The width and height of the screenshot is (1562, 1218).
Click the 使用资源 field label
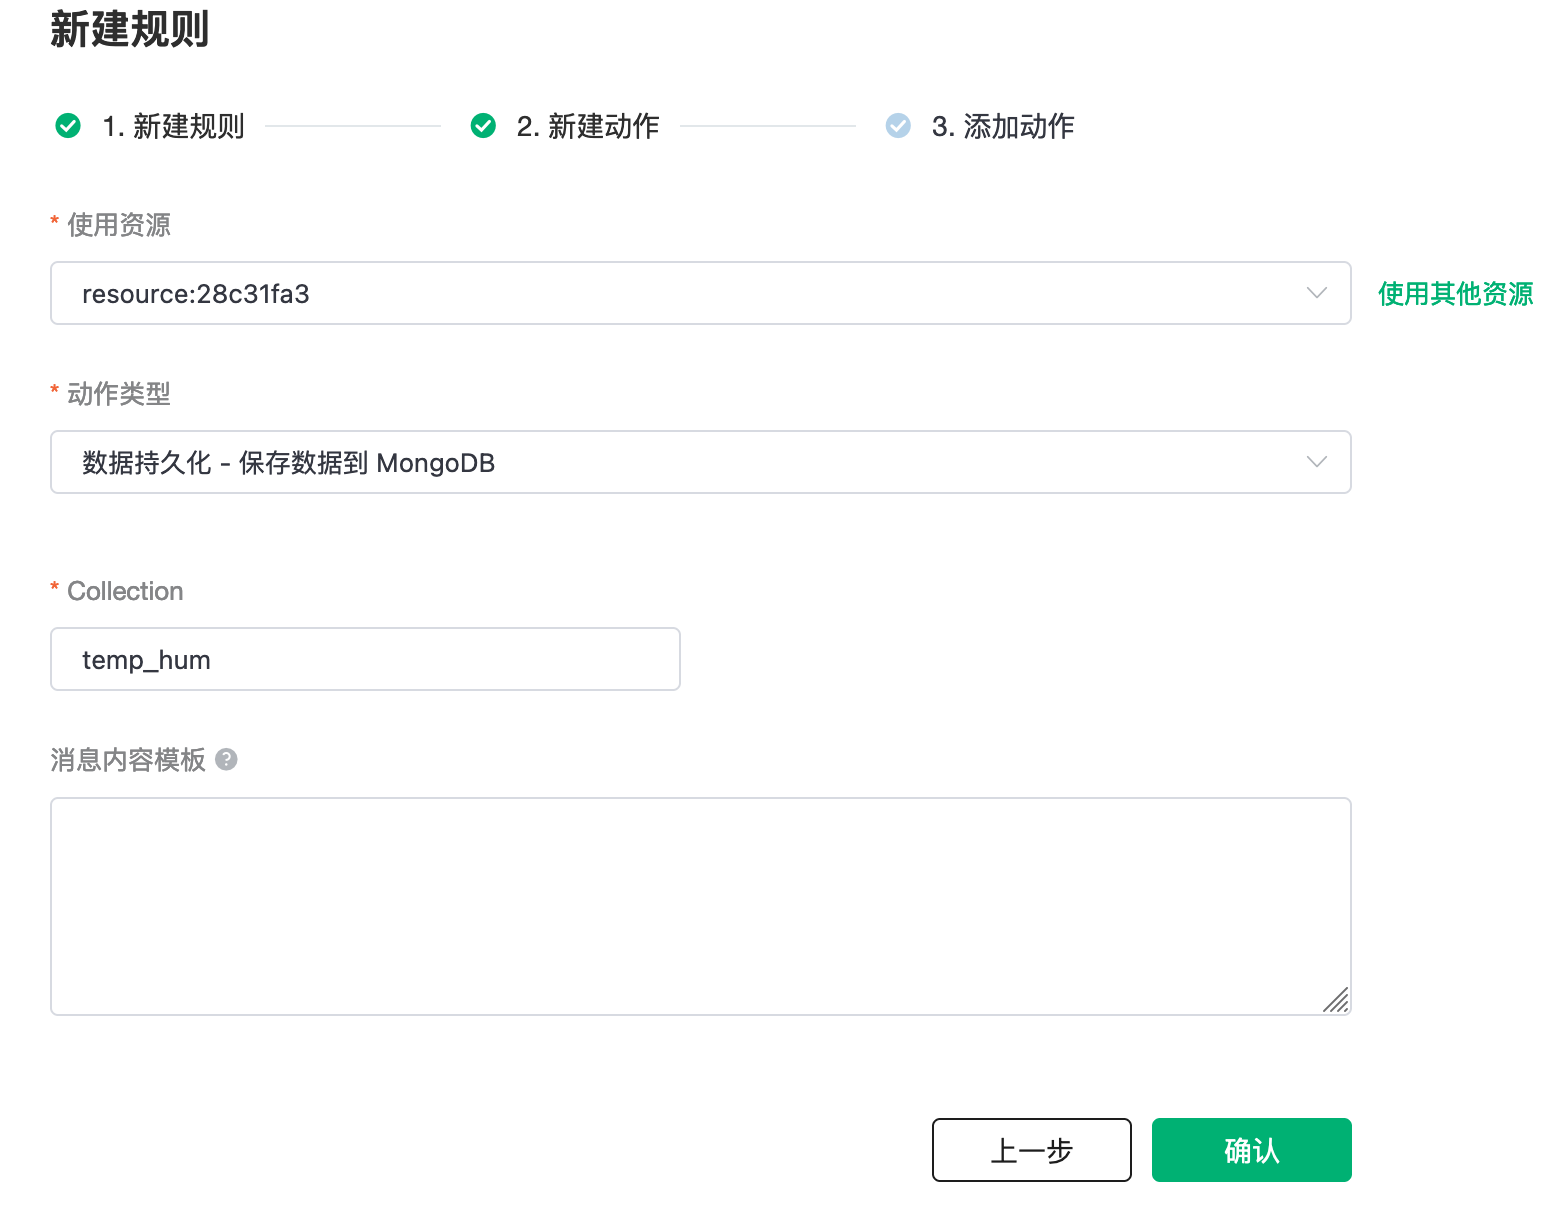119,225
